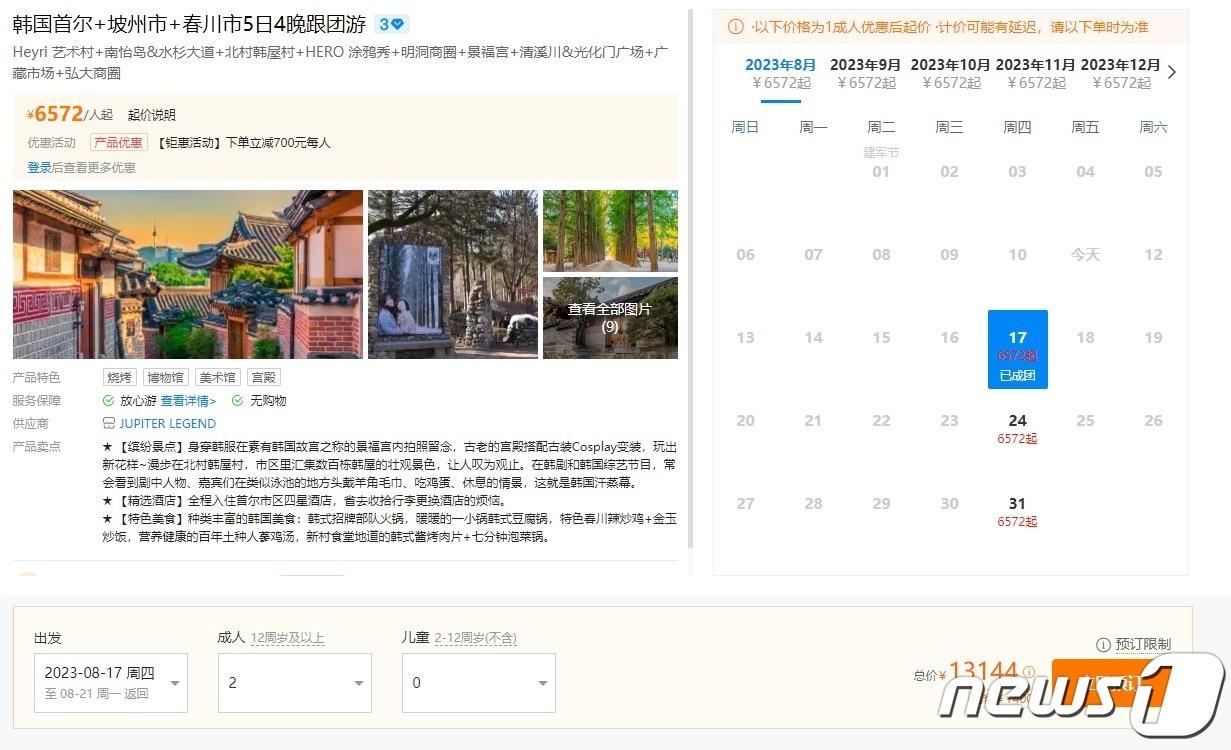Click the 产品优惠 promotion tag

[119, 143]
